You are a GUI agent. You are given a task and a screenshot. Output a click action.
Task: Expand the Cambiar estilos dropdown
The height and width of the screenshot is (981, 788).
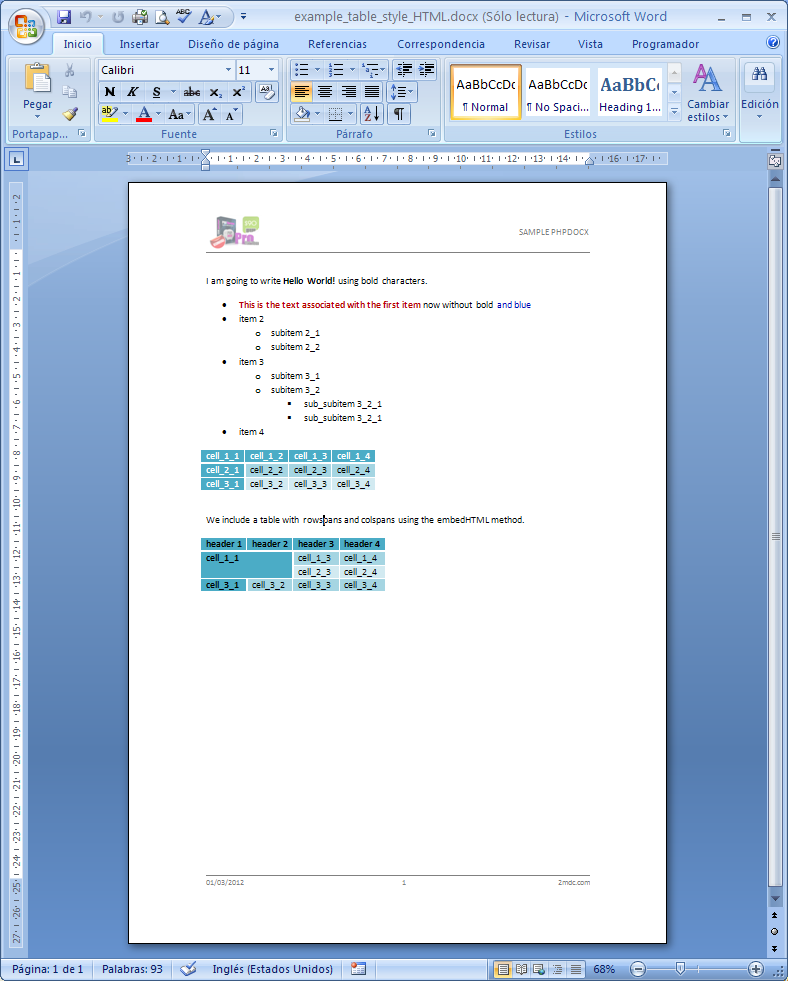708,93
